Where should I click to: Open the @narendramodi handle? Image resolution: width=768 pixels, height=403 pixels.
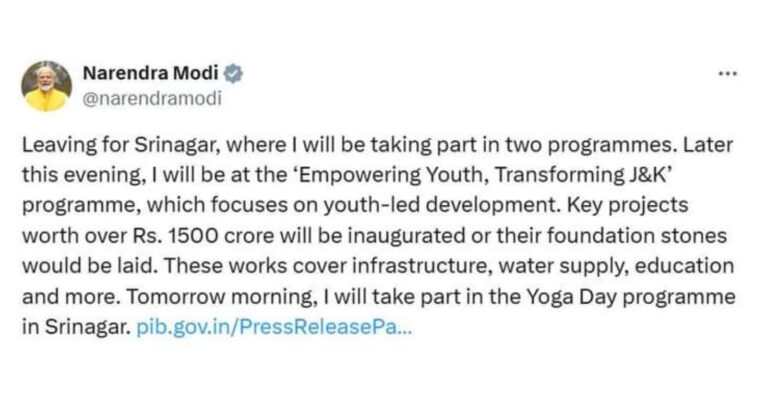click(151, 98)
